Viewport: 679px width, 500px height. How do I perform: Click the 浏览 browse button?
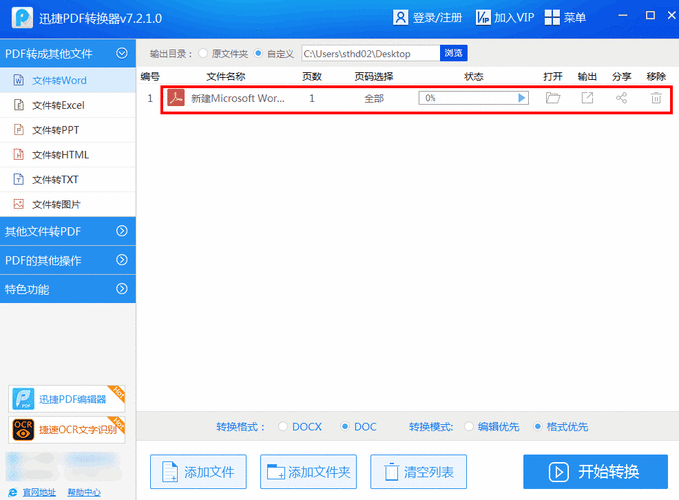pos(453,53)
